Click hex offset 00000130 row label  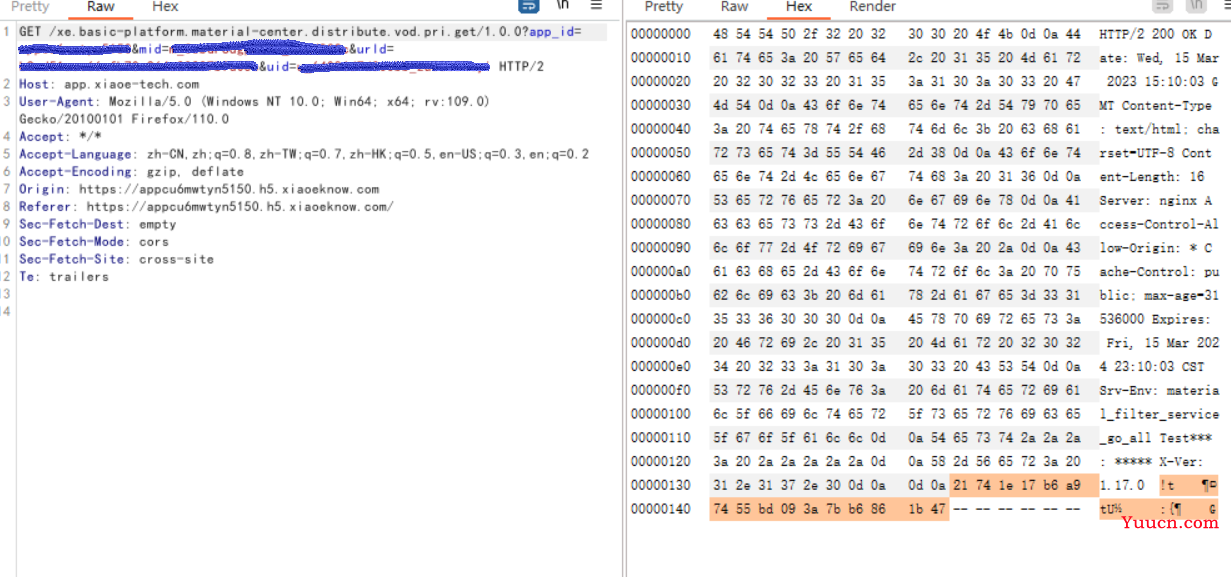(660, 485)
